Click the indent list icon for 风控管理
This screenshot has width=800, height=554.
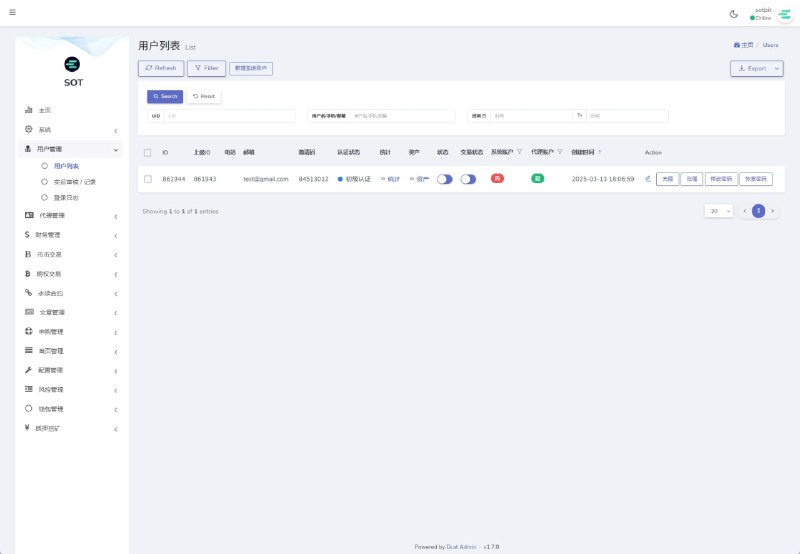click(29, 389)
